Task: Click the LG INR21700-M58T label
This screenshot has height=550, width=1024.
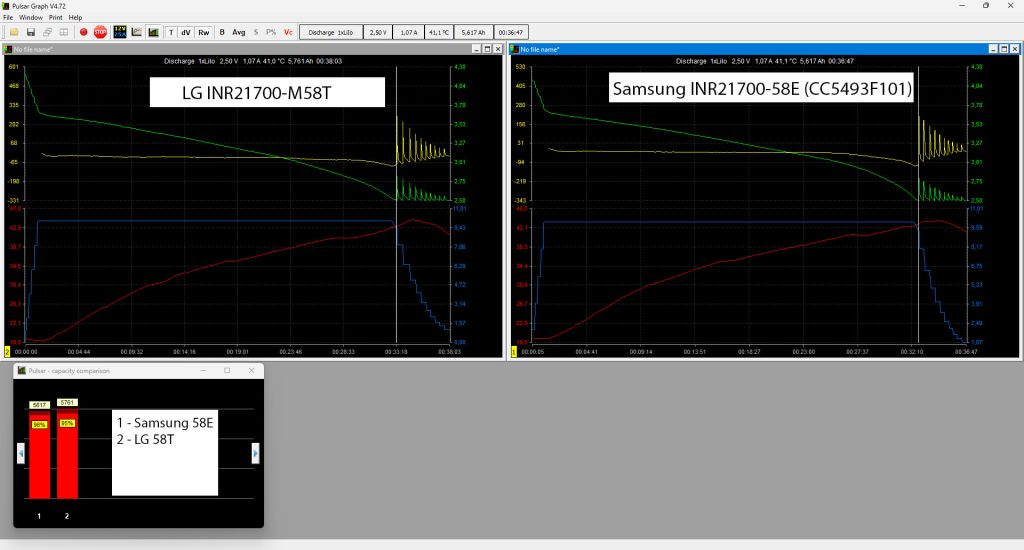Action: pos(267,92)
